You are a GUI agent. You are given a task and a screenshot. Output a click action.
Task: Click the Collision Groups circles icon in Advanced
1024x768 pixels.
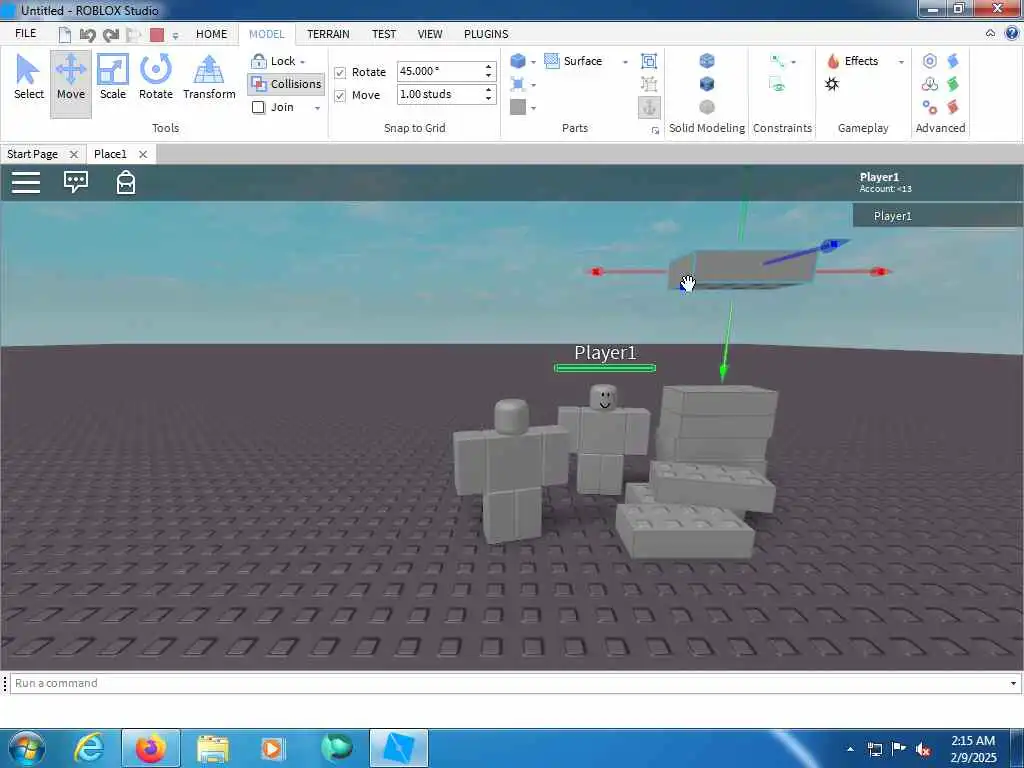coord(929,84)
